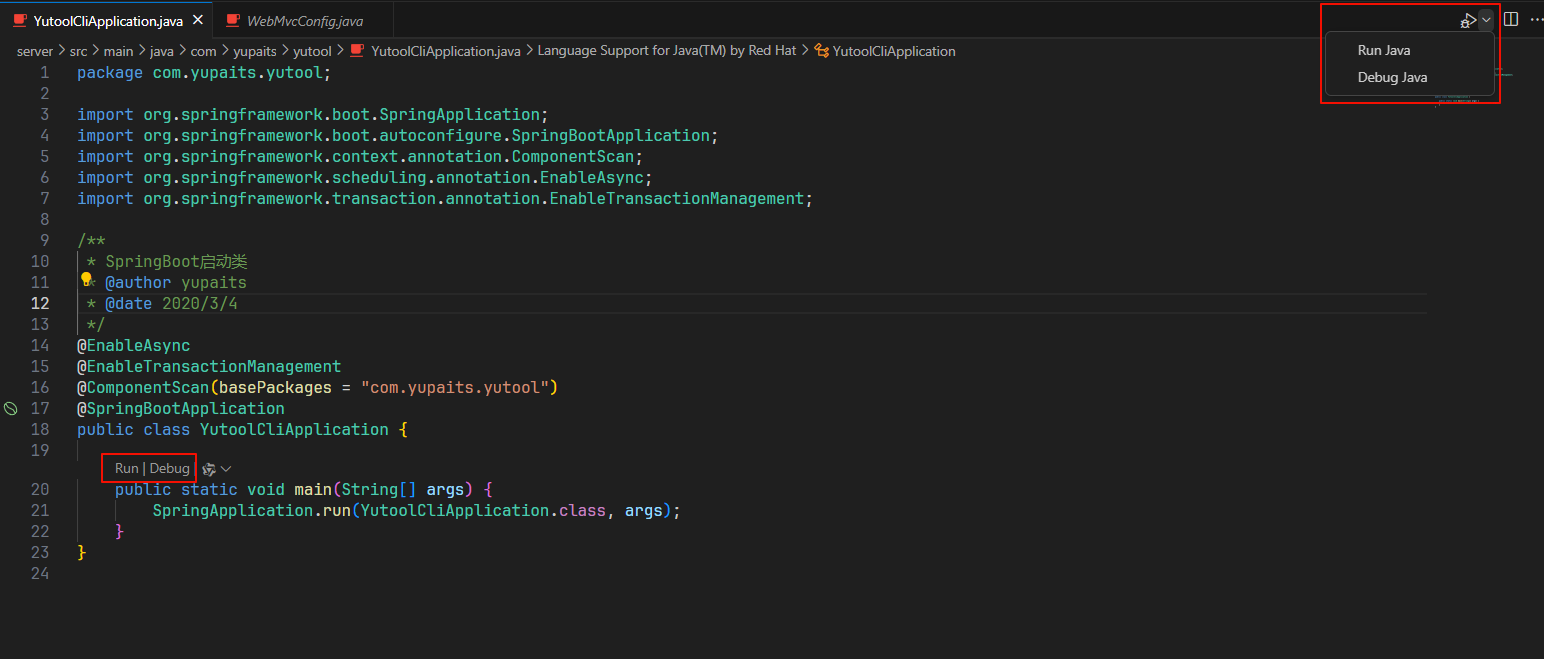Open the More Actions ellipsis menu

(1536, 19)
